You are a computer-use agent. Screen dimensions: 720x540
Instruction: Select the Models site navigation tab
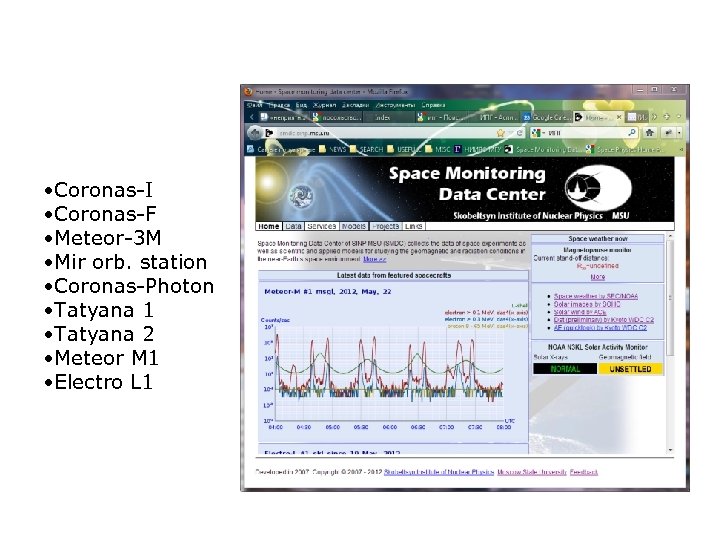(x=354, y=226)
